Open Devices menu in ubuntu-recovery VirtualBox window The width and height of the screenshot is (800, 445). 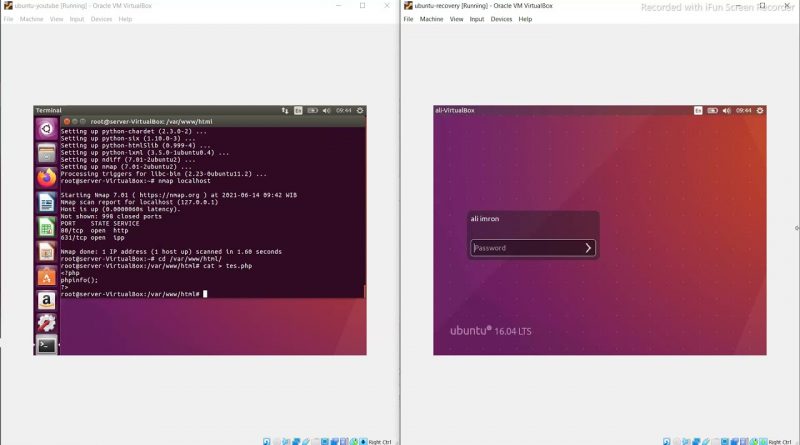click(x=501, y=19)
